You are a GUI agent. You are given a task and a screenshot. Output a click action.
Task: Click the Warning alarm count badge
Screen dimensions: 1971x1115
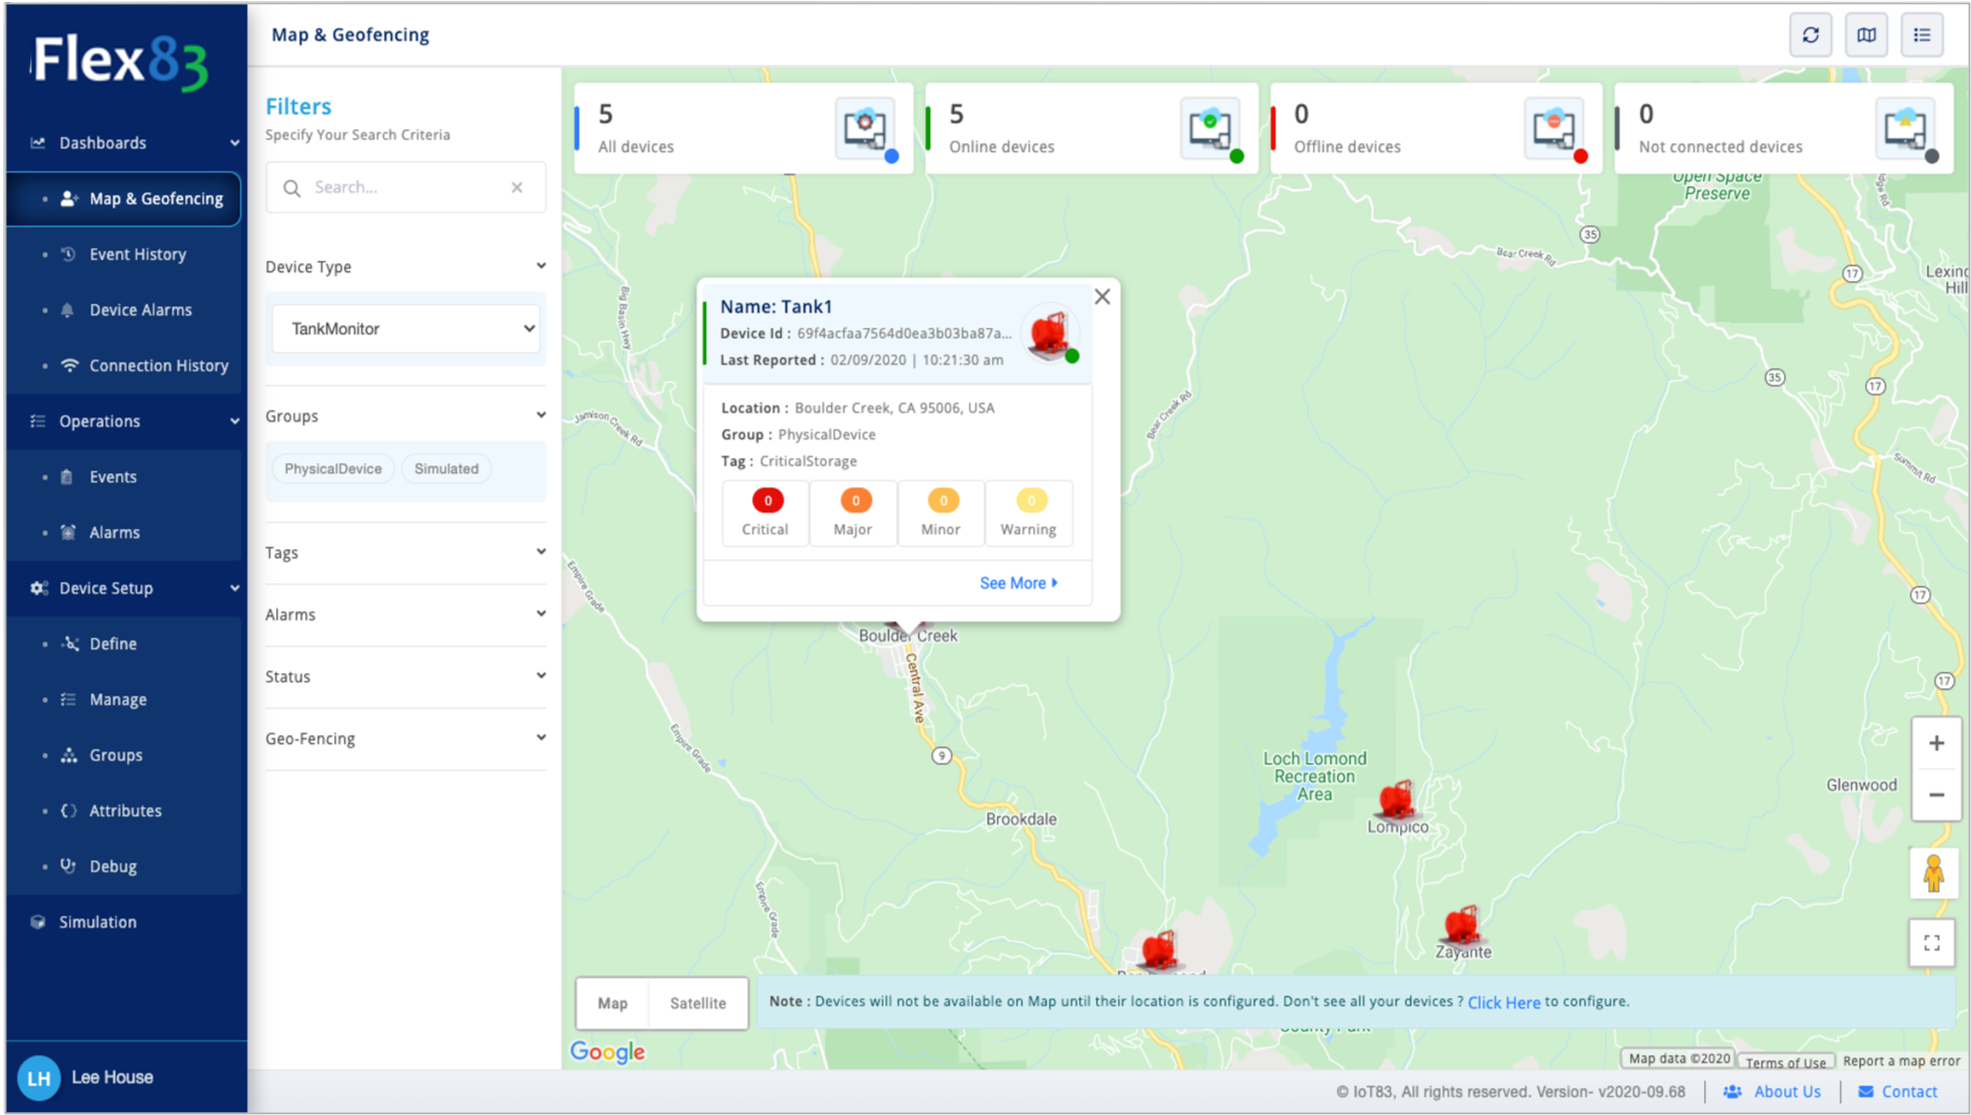(1031, 500)
